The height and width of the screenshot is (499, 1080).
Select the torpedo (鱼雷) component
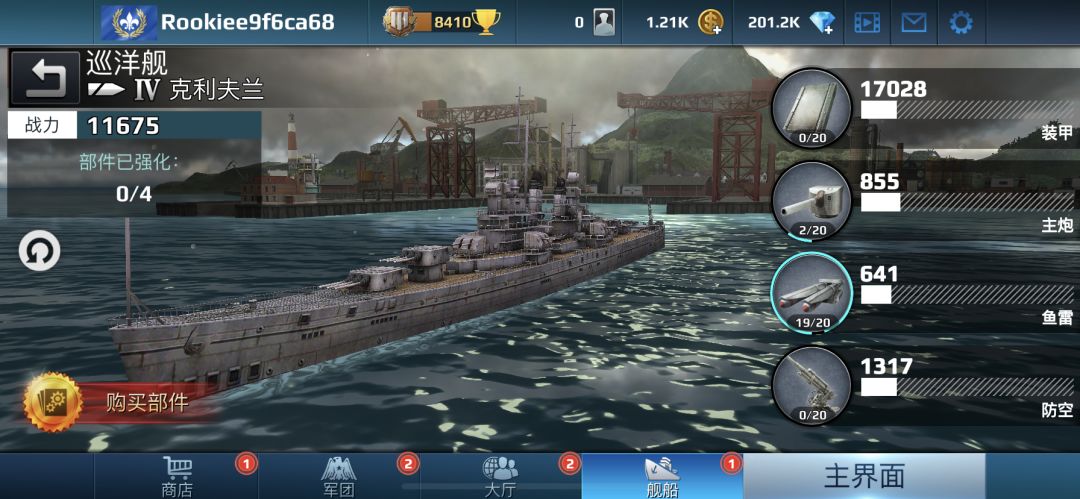coord(812,293)
